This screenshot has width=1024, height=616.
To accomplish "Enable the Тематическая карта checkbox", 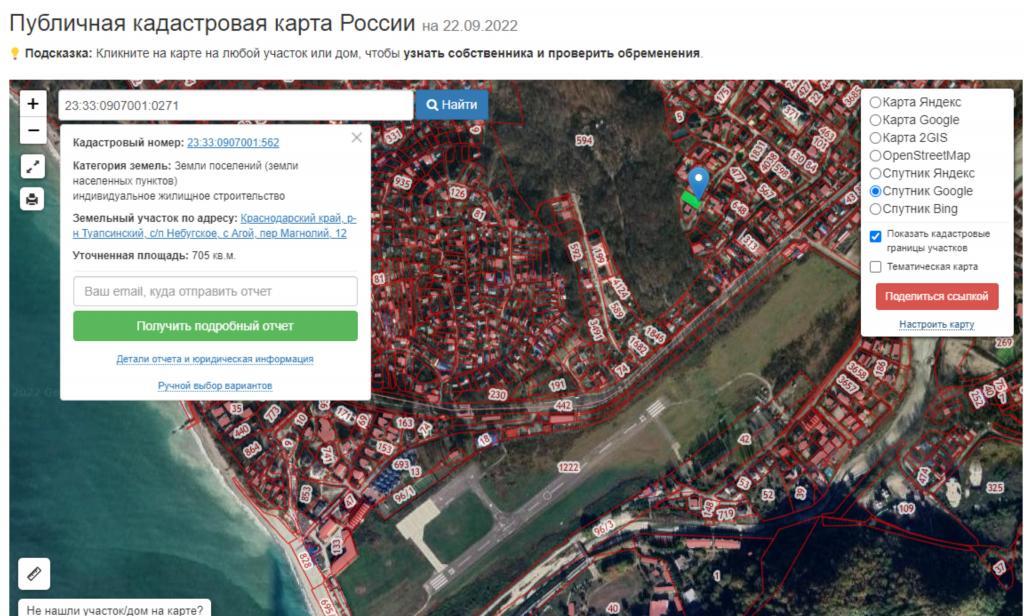I will tap(876, 267).
